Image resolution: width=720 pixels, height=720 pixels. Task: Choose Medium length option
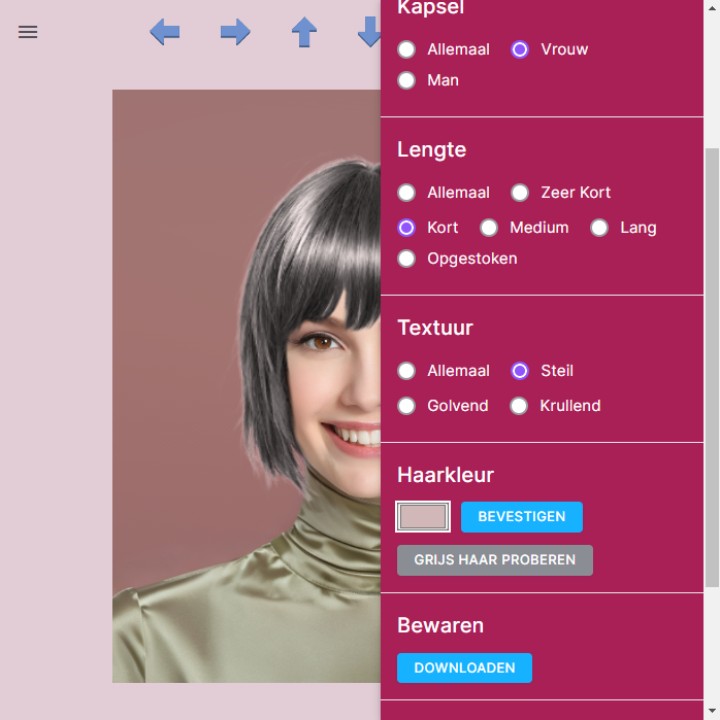point(489,227)
